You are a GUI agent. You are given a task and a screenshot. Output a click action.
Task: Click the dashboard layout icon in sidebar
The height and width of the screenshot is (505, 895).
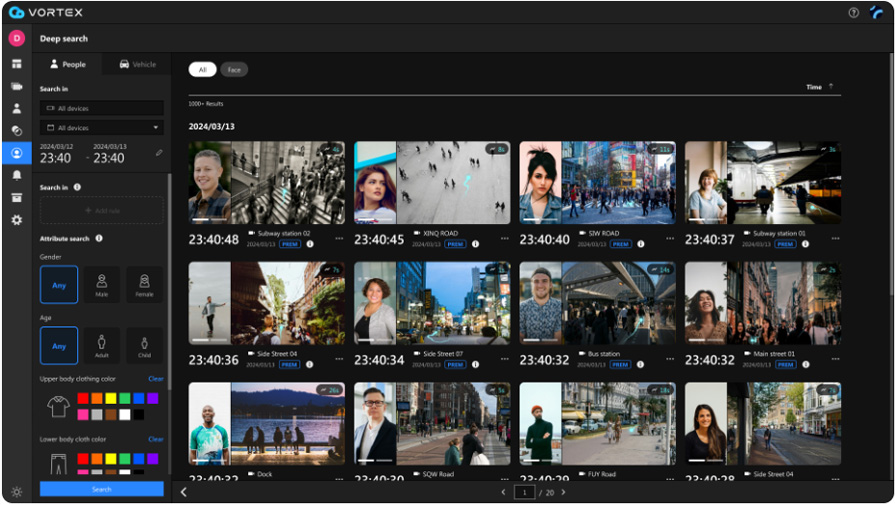click(16, 64)
